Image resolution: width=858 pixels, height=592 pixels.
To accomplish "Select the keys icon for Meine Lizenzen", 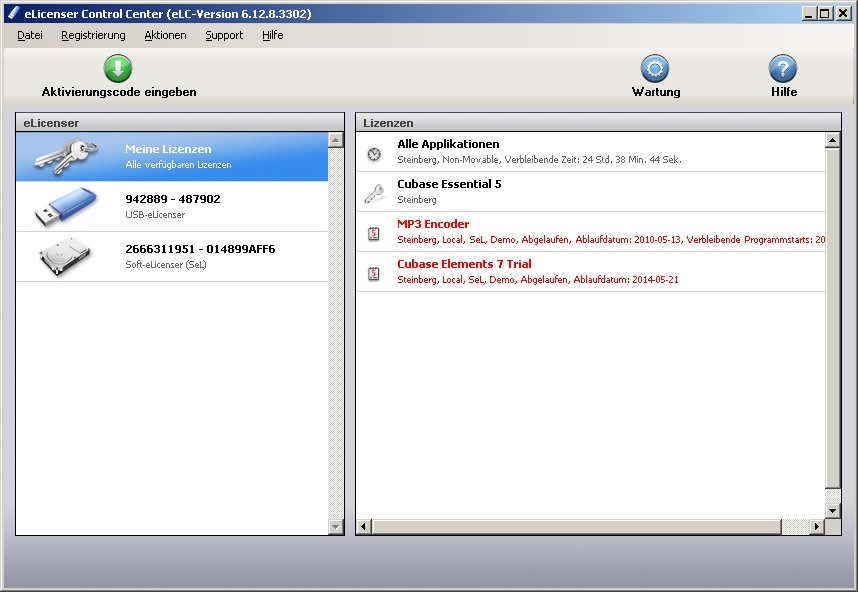I will tap(66, 156).
